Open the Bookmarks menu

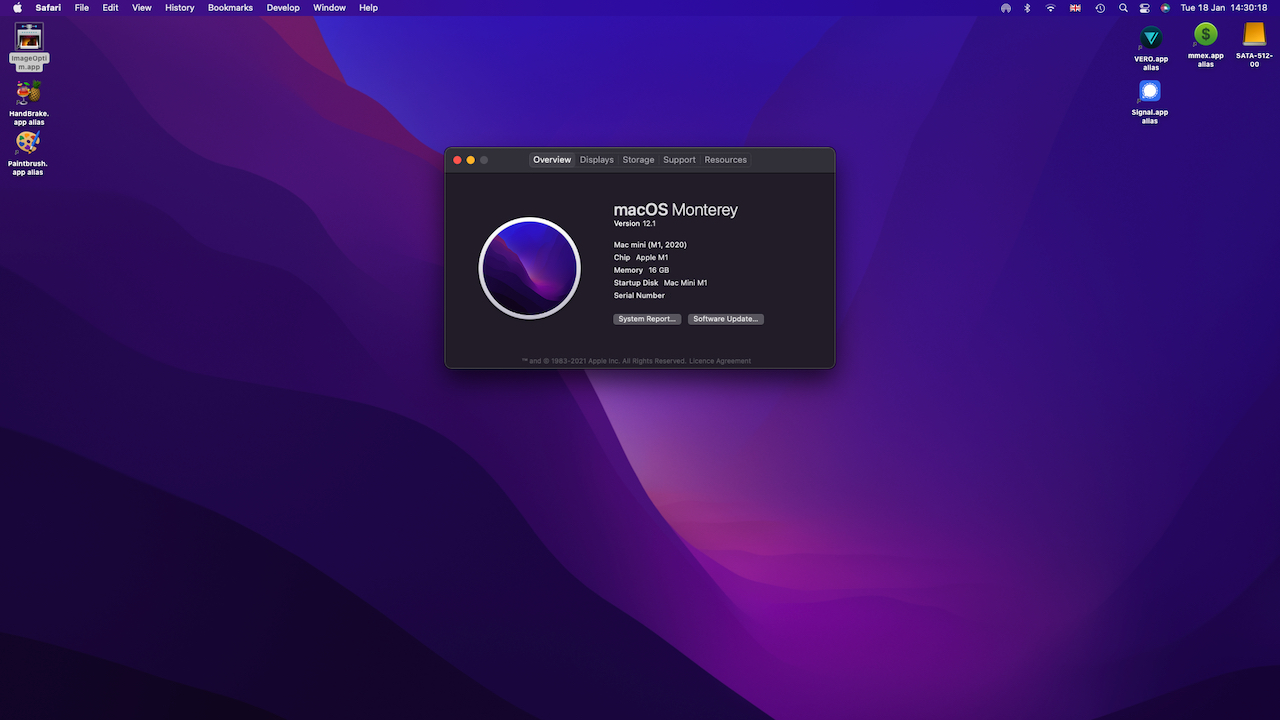[x=230, y=8]
